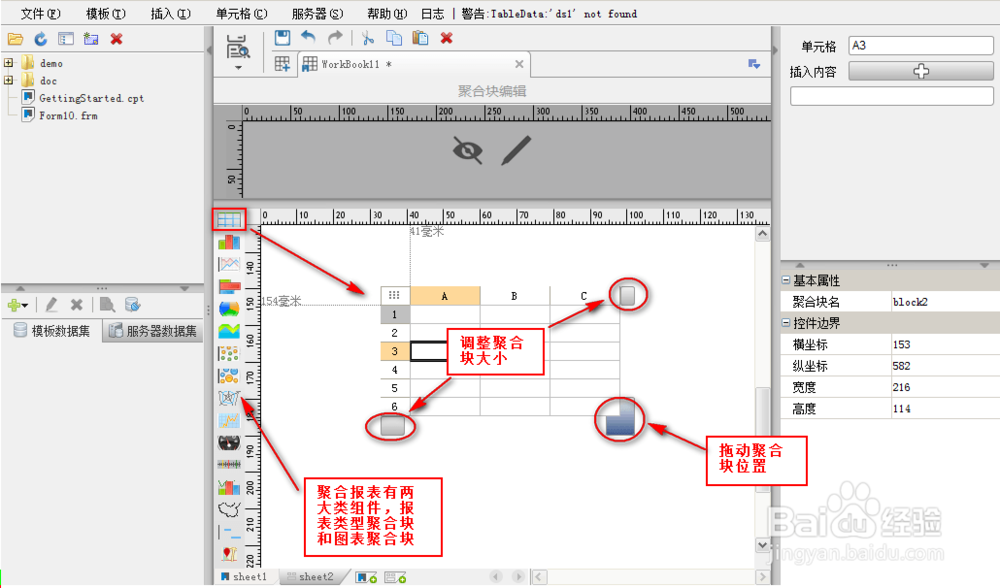The width and height of the screenshot is (1000, 588).
Task: Open the 服务器(S) menu
Action: [x=317, y=13]
